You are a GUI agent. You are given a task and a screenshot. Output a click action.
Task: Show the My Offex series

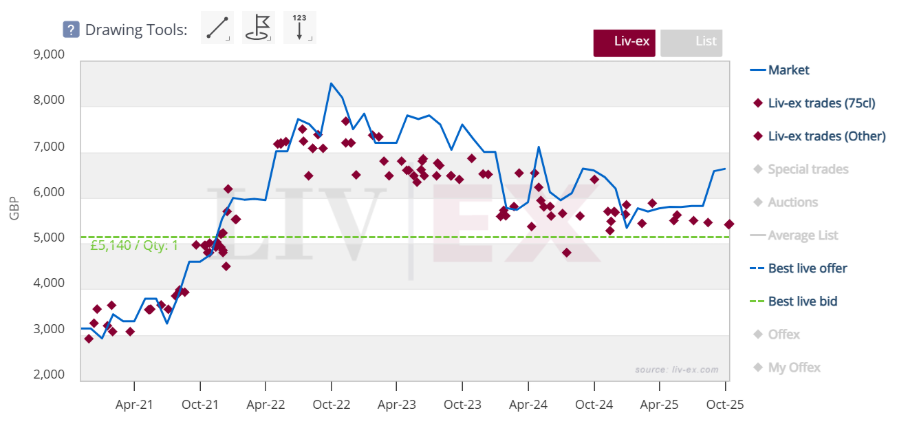click(794, 367)
